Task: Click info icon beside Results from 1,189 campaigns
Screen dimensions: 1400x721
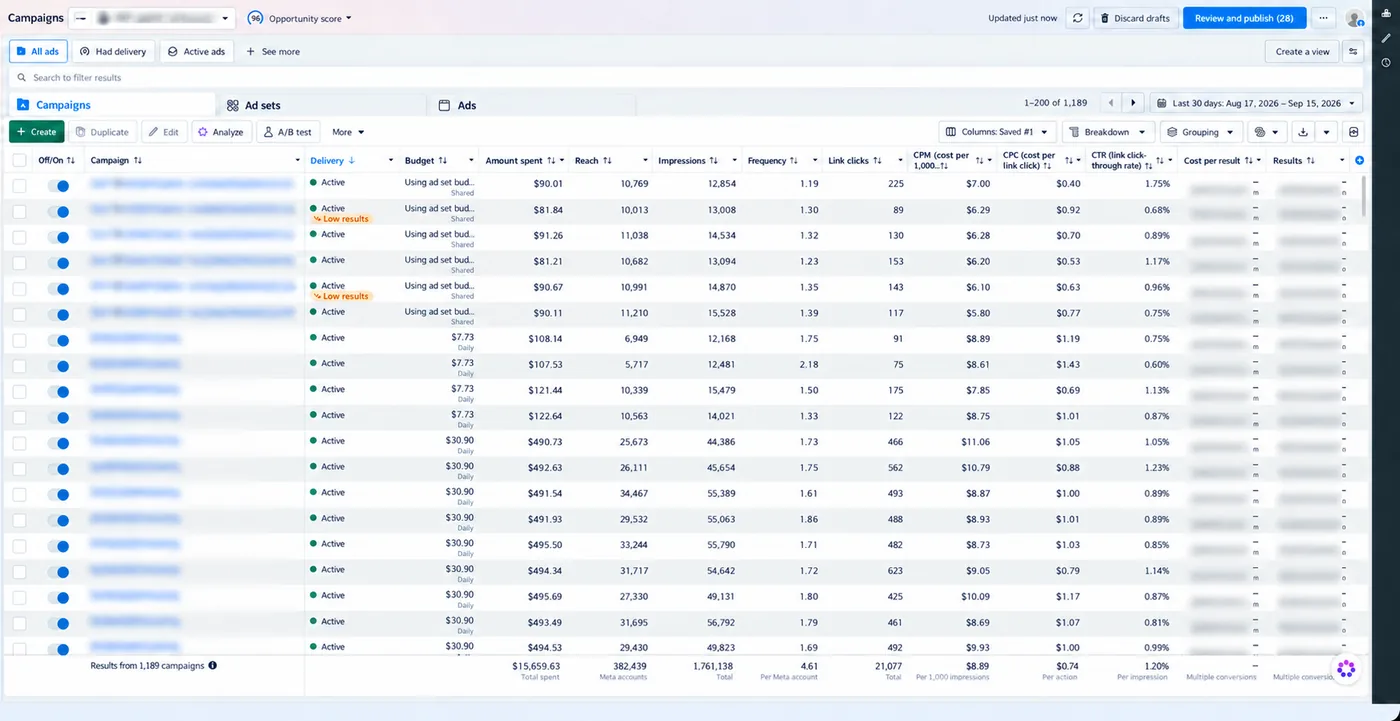Action: [212, 665]
